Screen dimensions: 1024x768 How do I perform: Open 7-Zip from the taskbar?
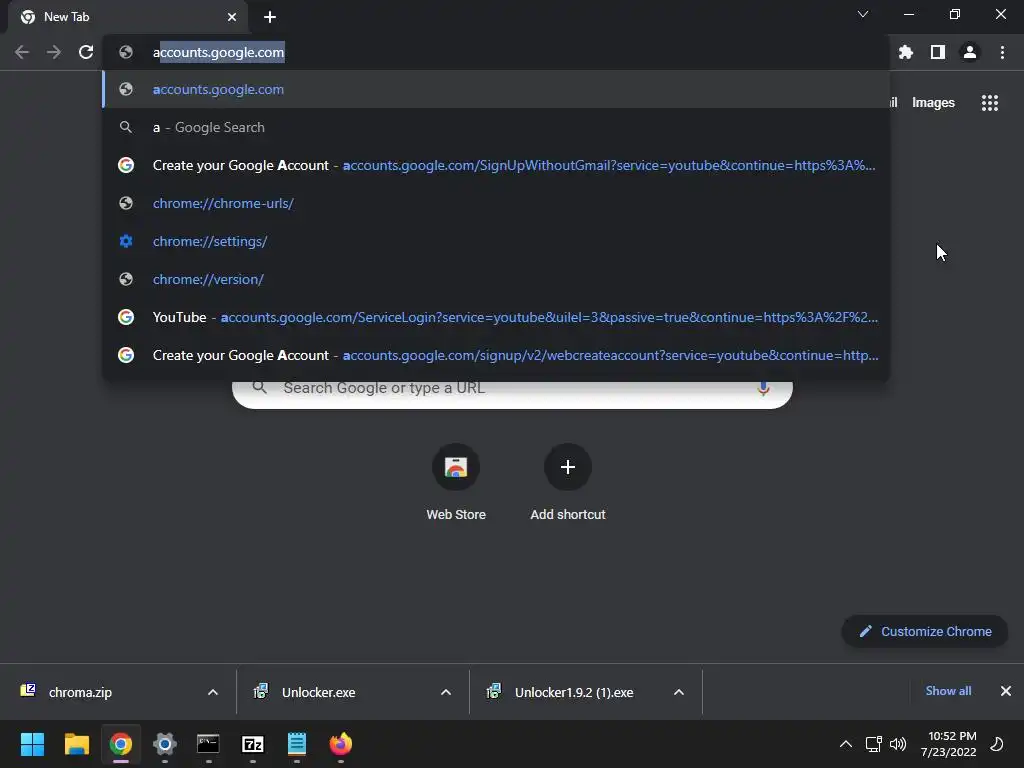click(253, 744)
